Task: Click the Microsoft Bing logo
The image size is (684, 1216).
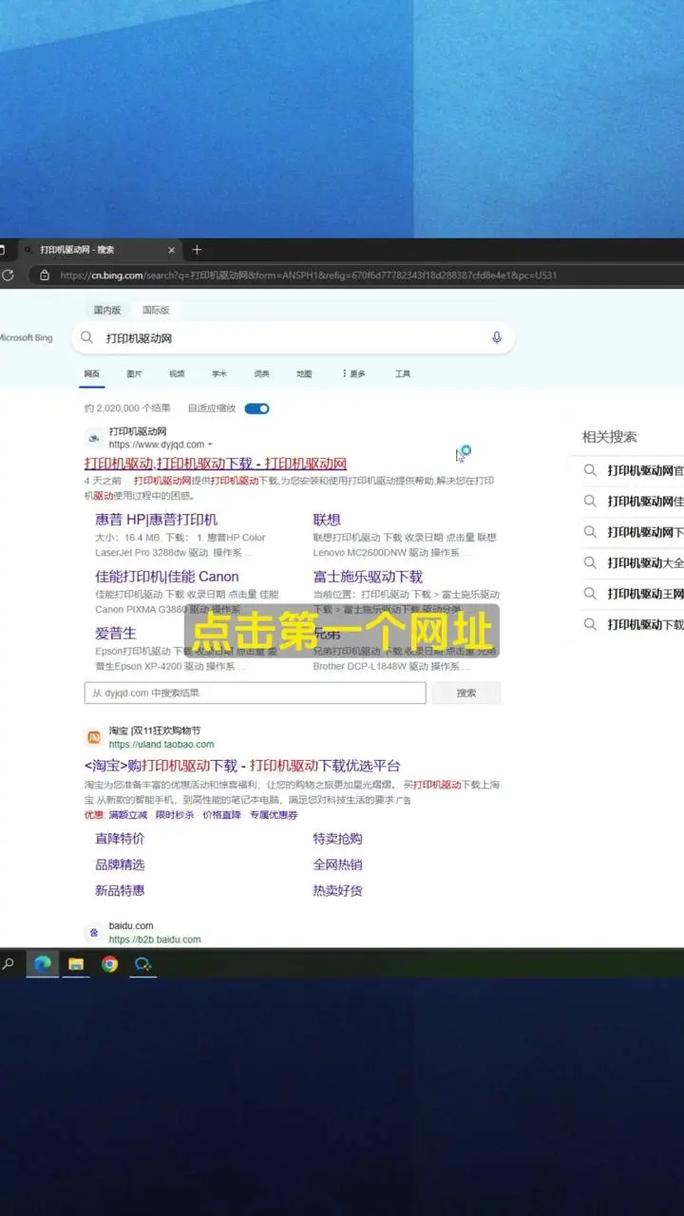Action: pos(26,338)
